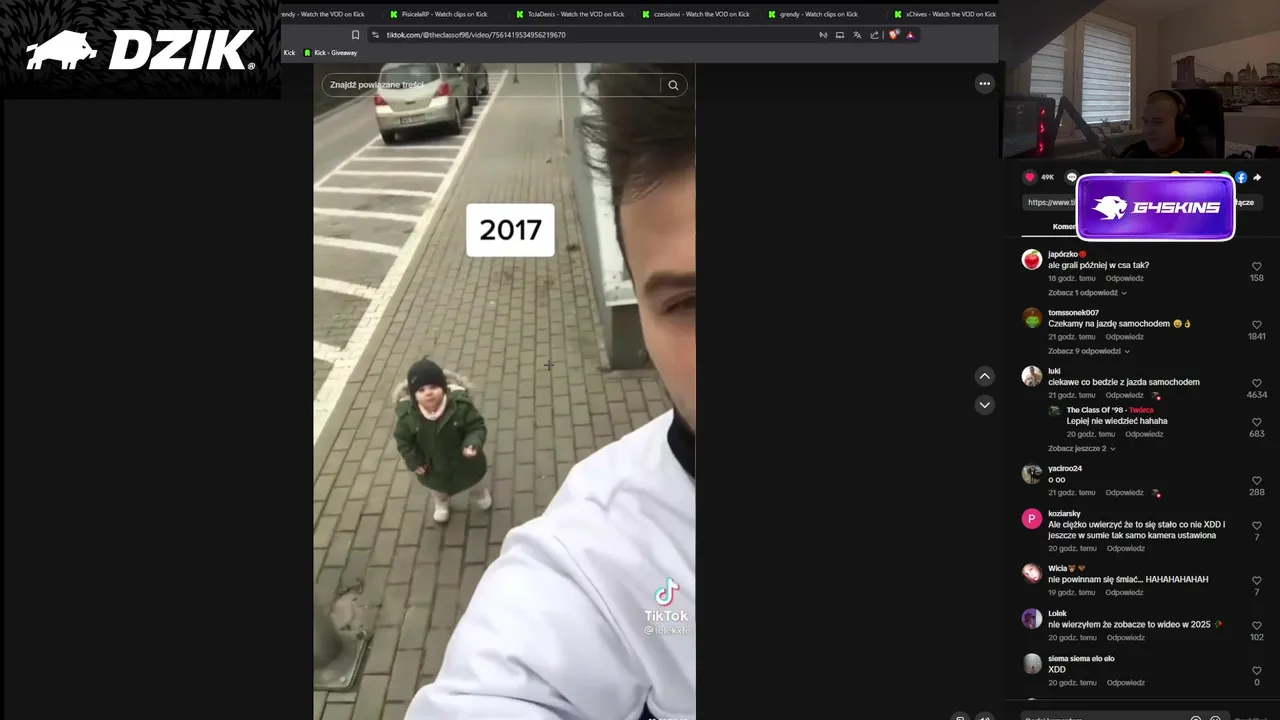1280x720 pixels.
Task: Reply to koziarsky via Odpowiedz
Action: coord(1125,548)
